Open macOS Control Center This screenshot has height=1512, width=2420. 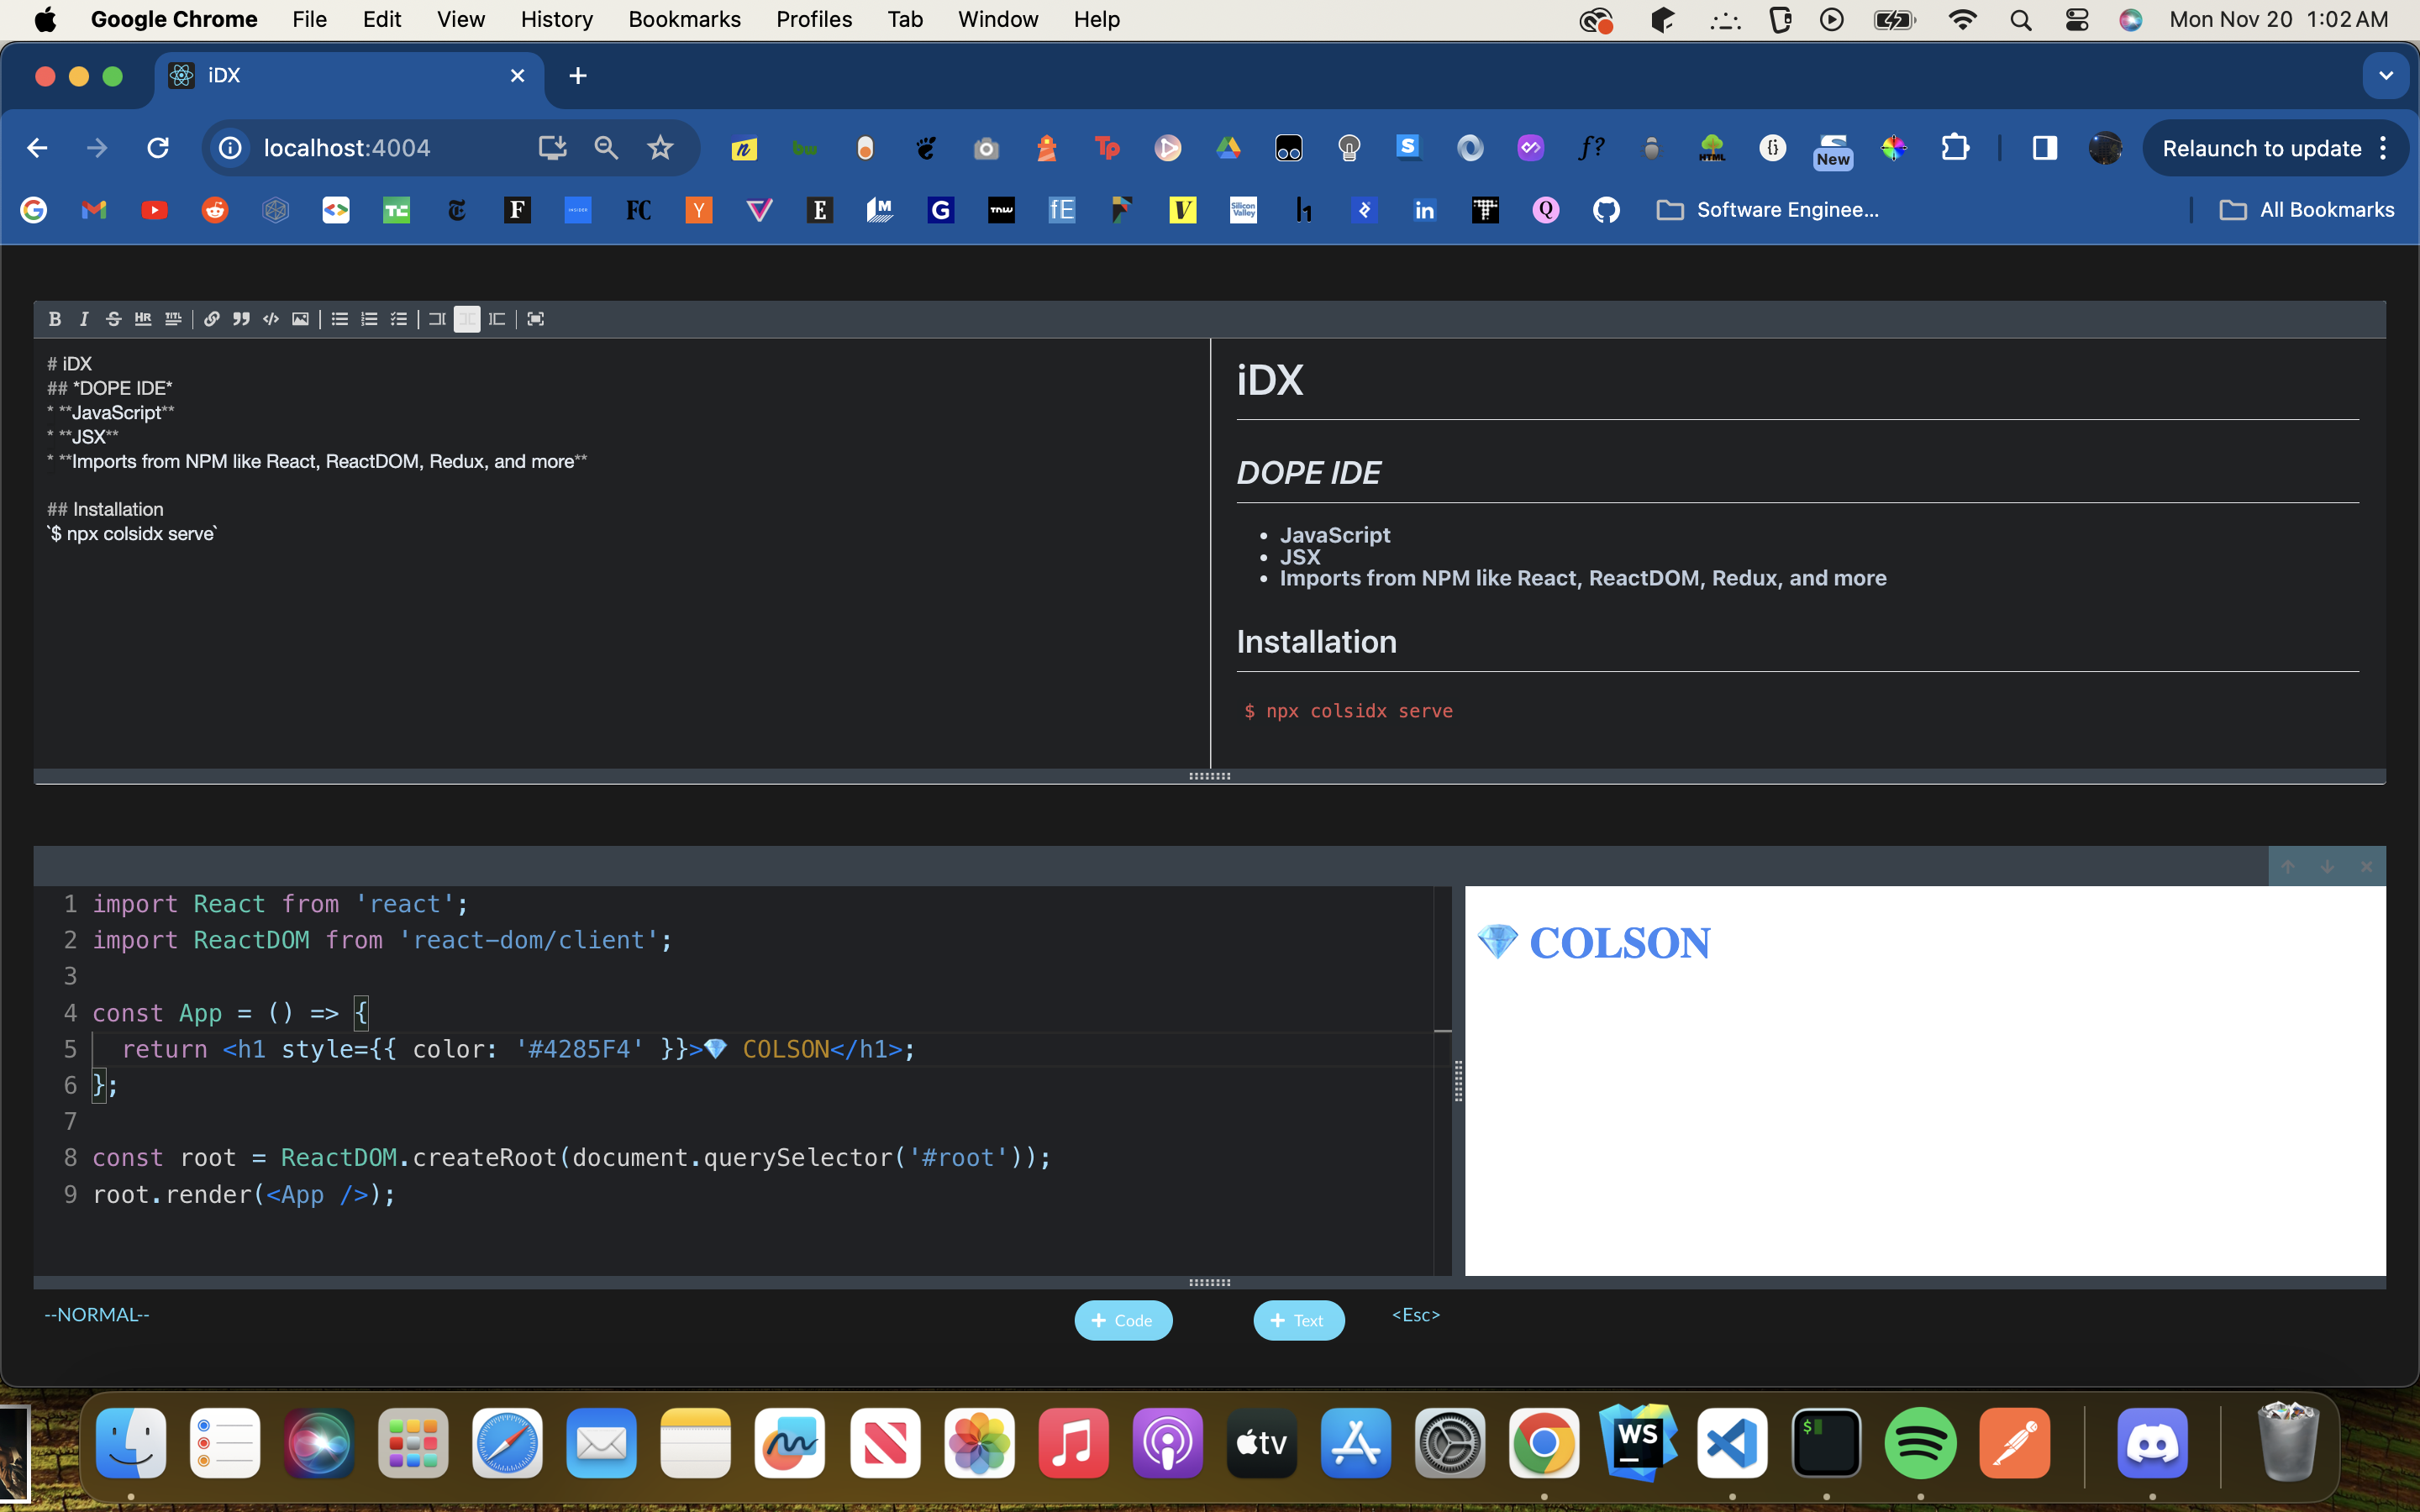pyautogui.click(x=2076, y=20)
